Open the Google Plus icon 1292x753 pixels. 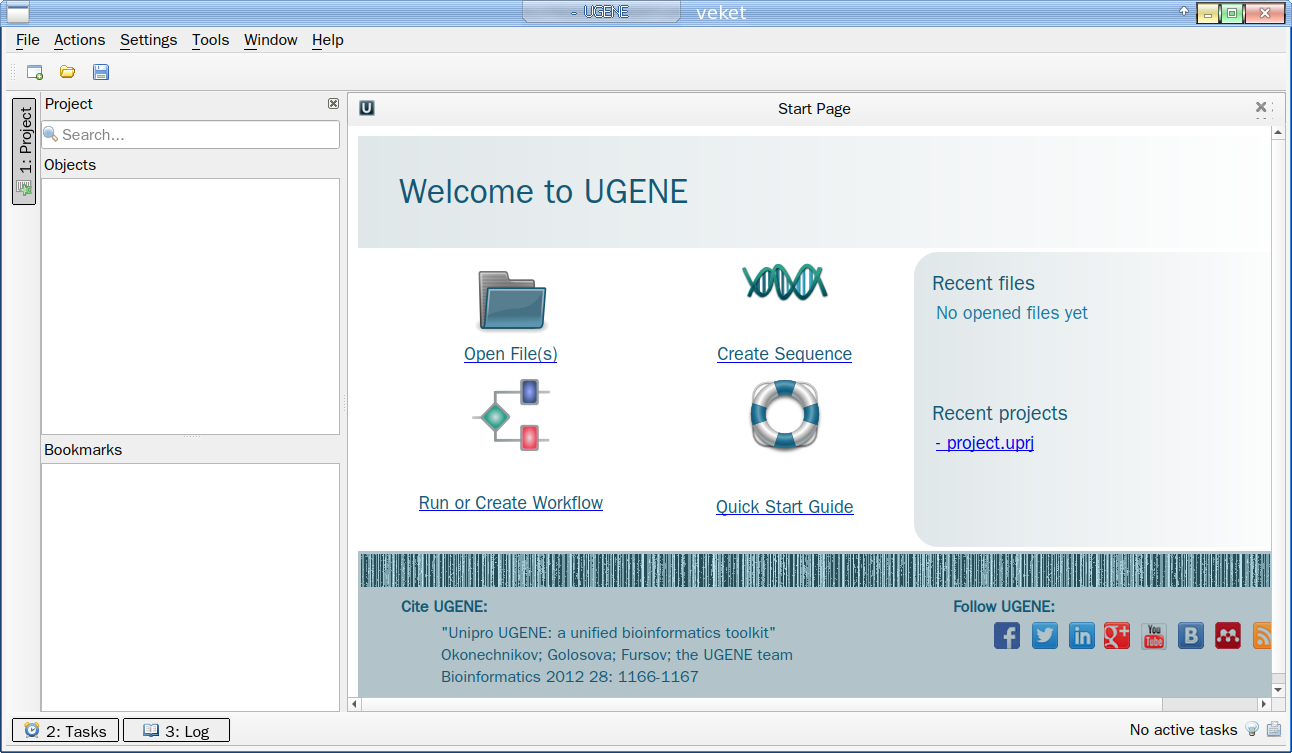(x=1117, y=635)
